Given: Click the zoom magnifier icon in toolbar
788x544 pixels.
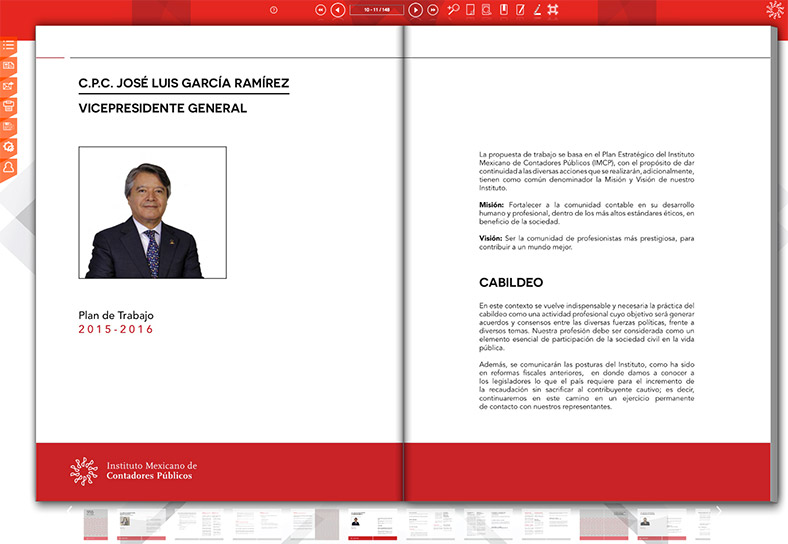Looking at the screenshot, I should click(x=453, y=10).
